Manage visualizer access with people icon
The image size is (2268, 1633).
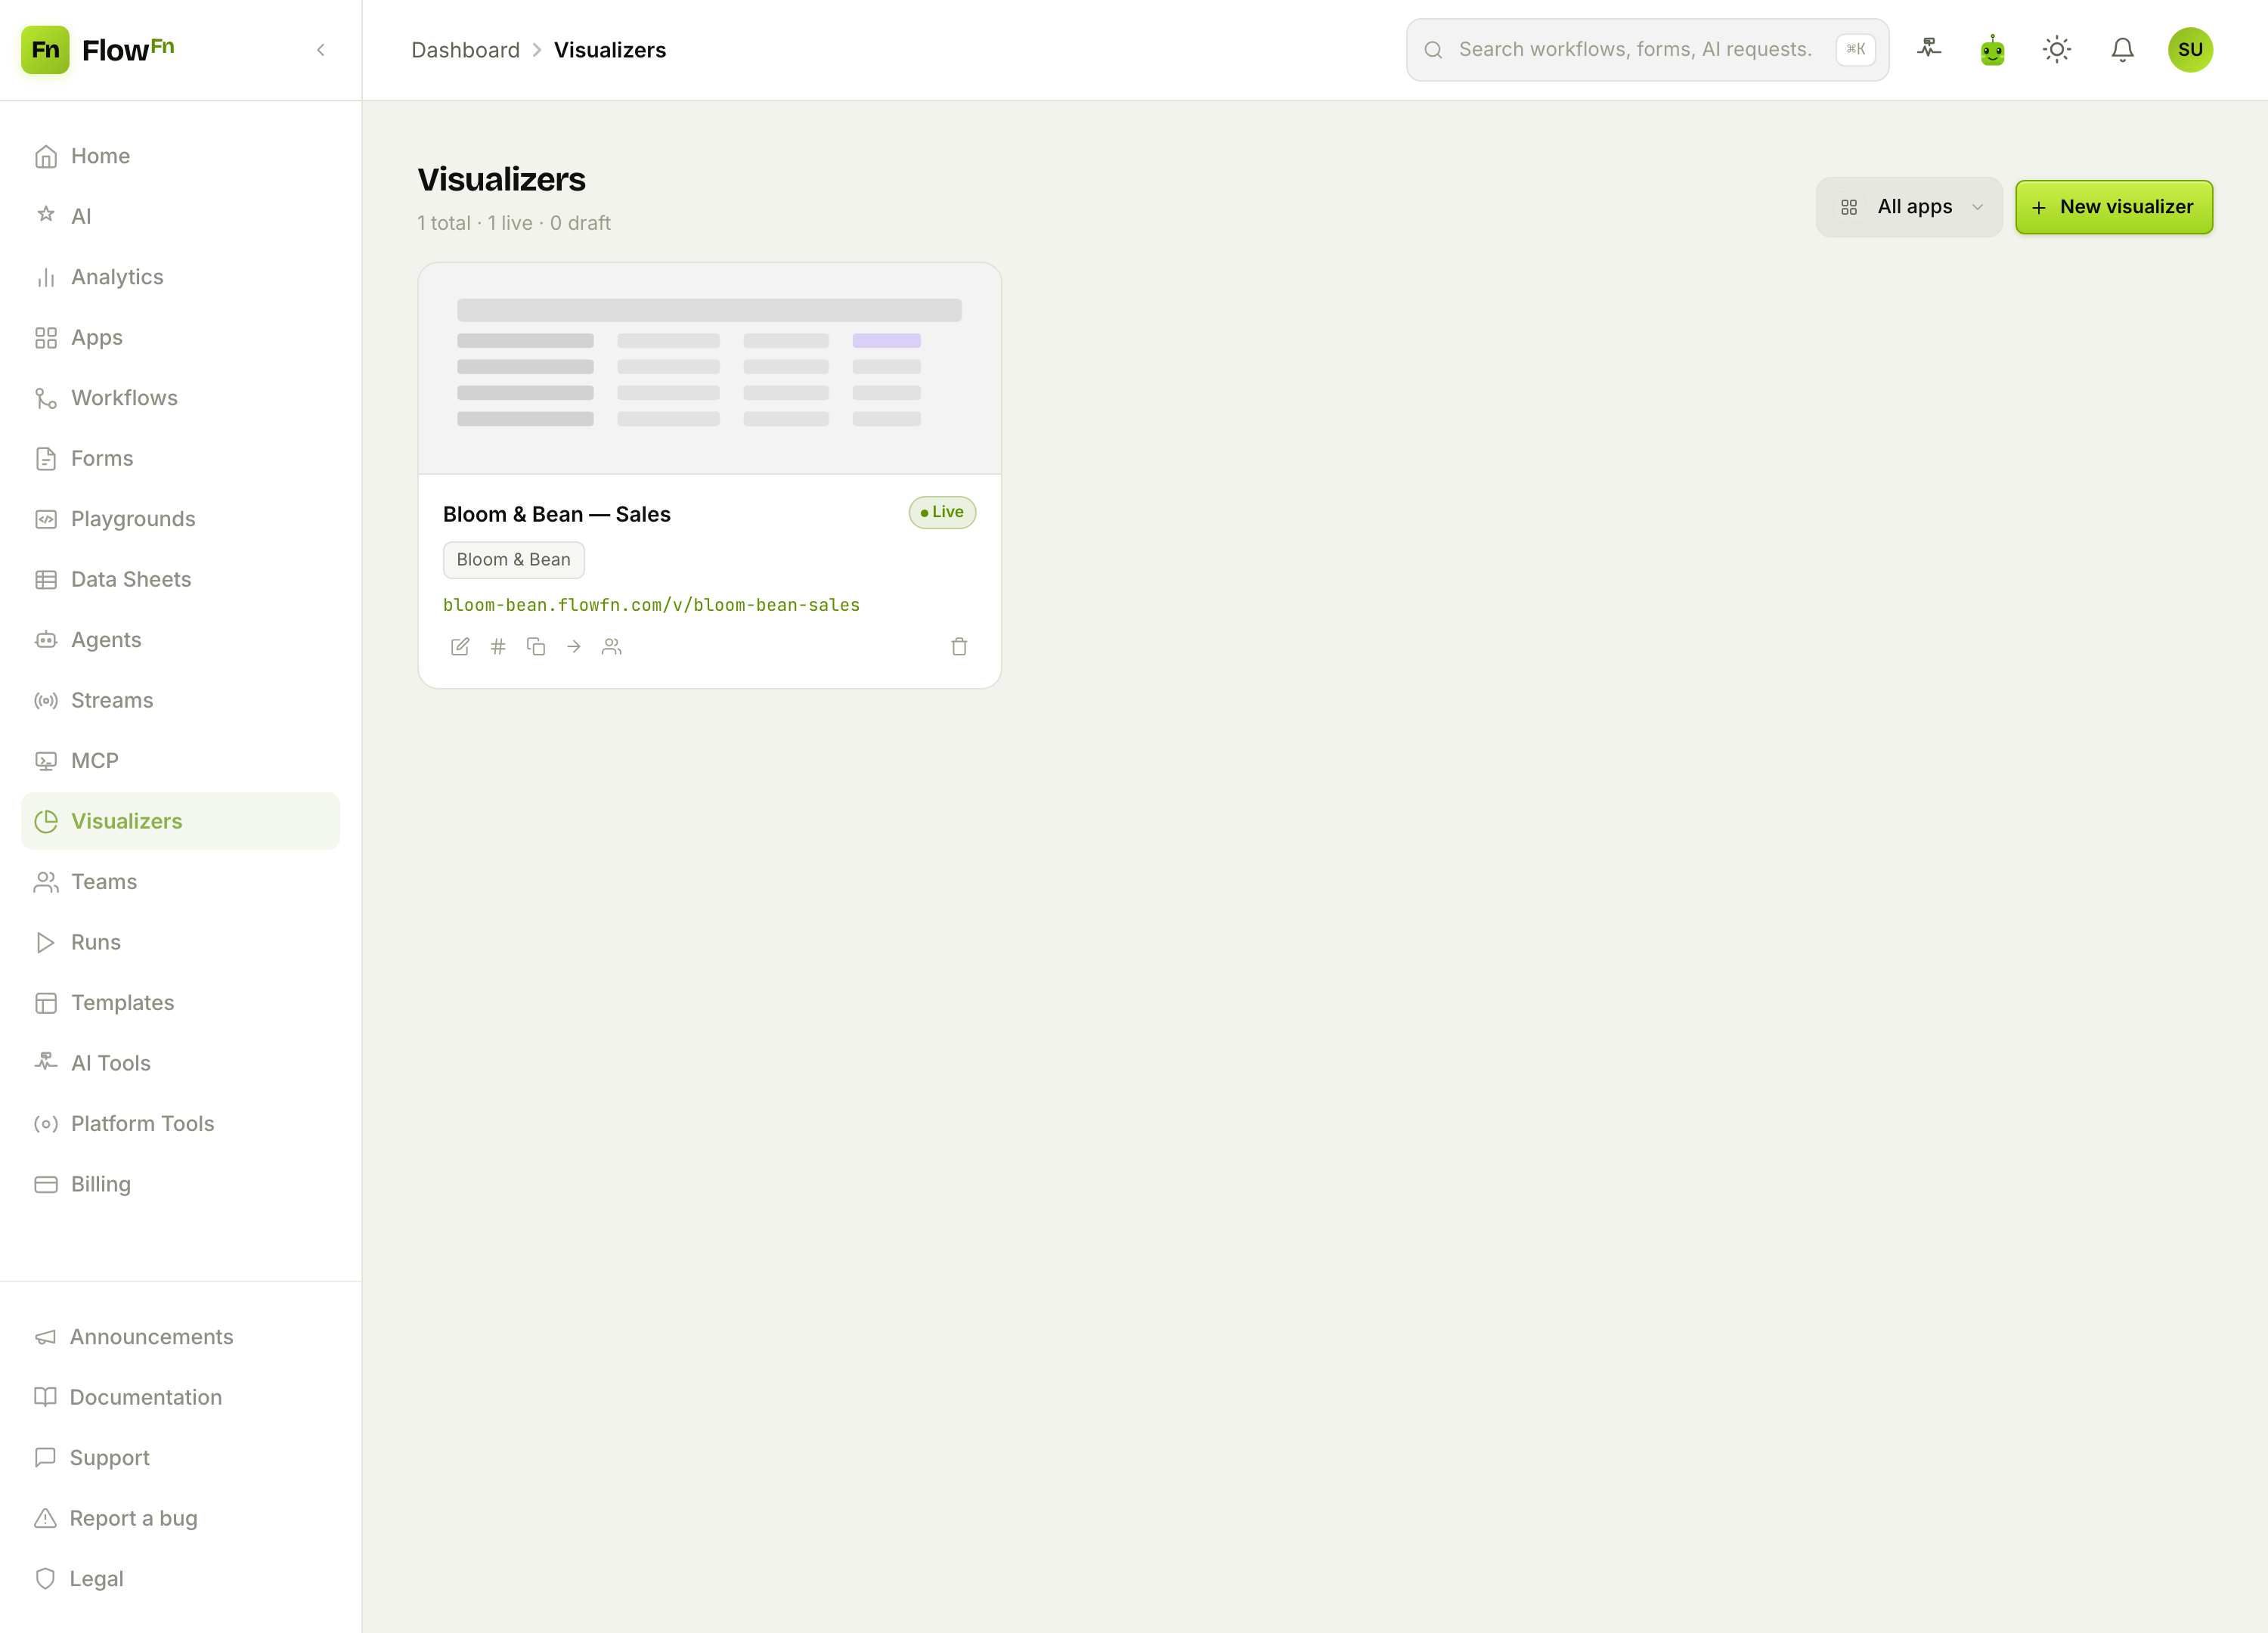612,647
